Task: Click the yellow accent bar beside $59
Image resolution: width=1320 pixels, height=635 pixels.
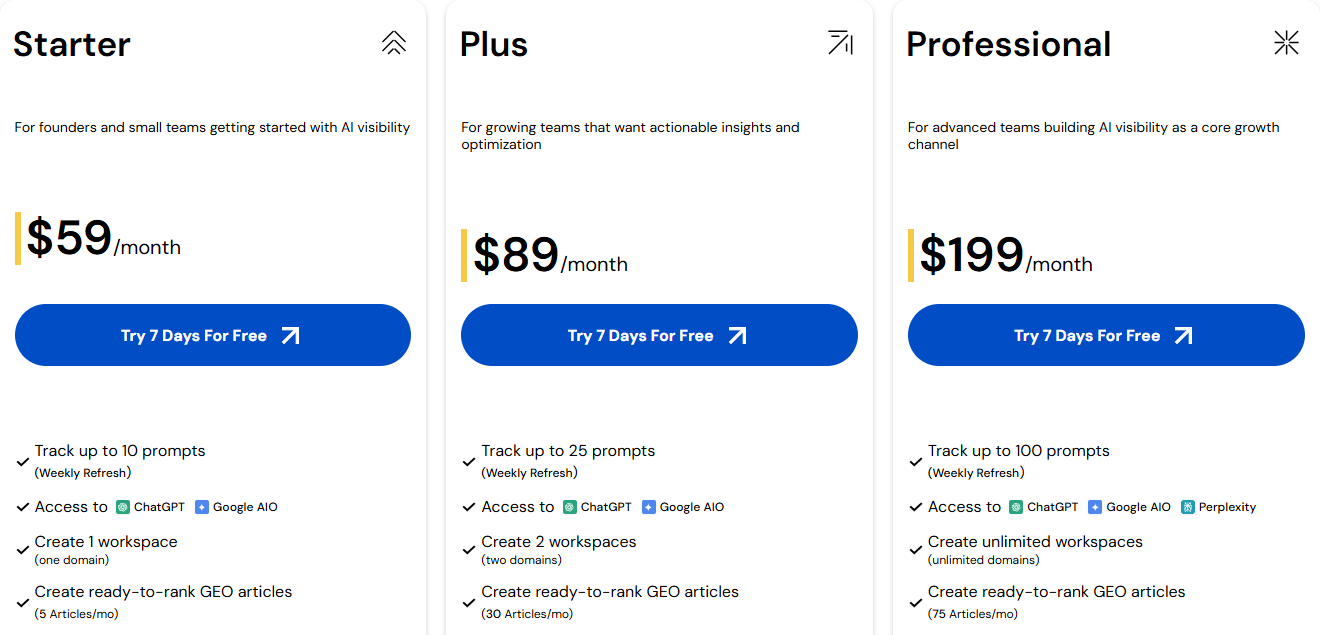Action: pos(17,240)
